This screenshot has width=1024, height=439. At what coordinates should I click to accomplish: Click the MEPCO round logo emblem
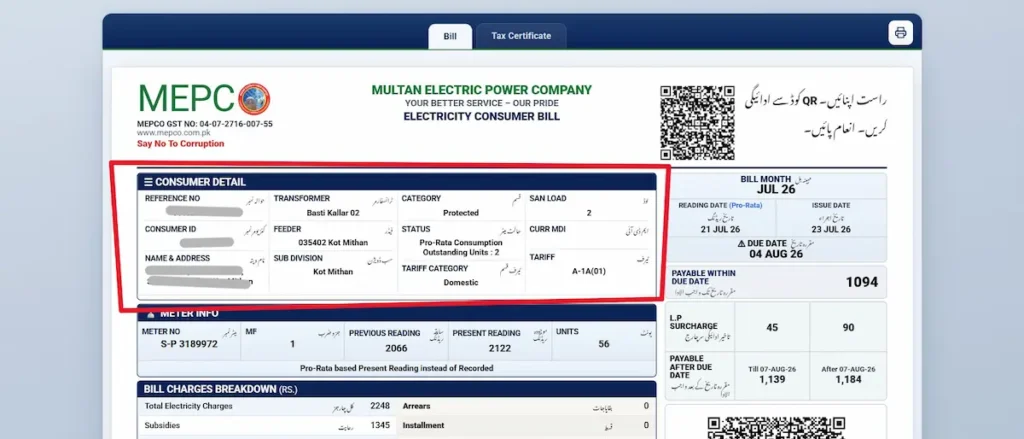254,99
